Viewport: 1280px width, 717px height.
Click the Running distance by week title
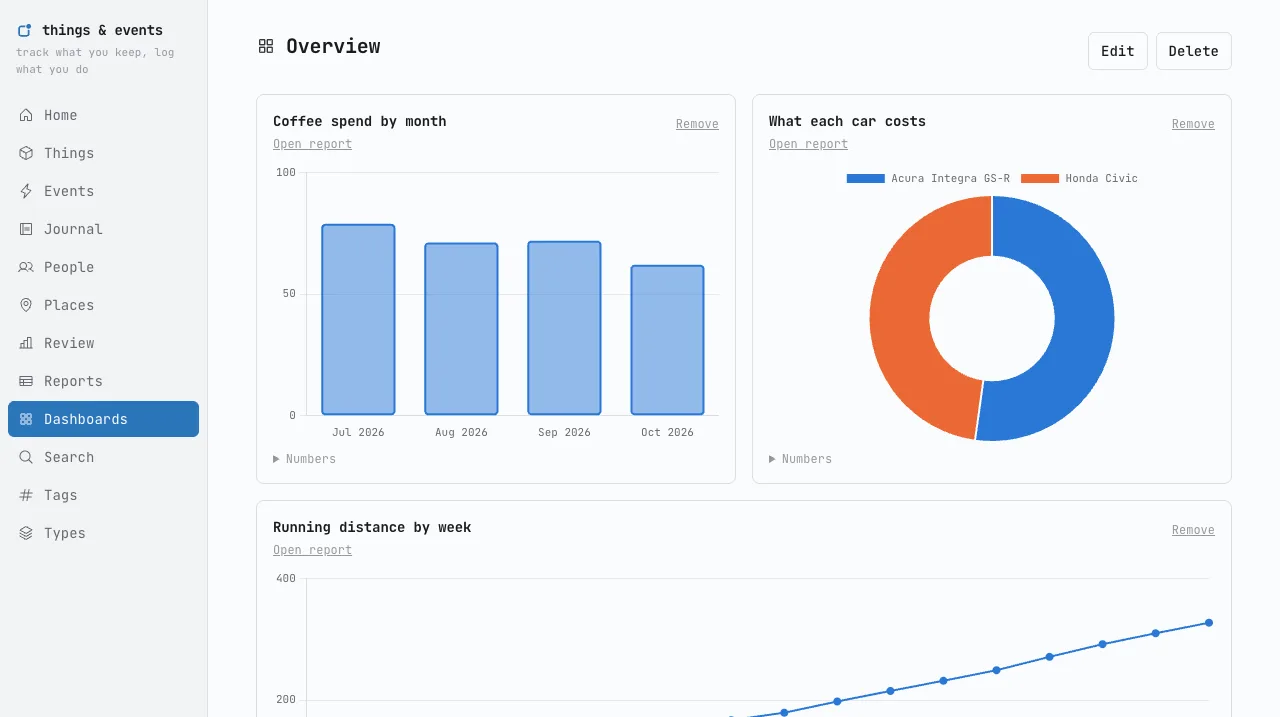(x=372, y=527)
